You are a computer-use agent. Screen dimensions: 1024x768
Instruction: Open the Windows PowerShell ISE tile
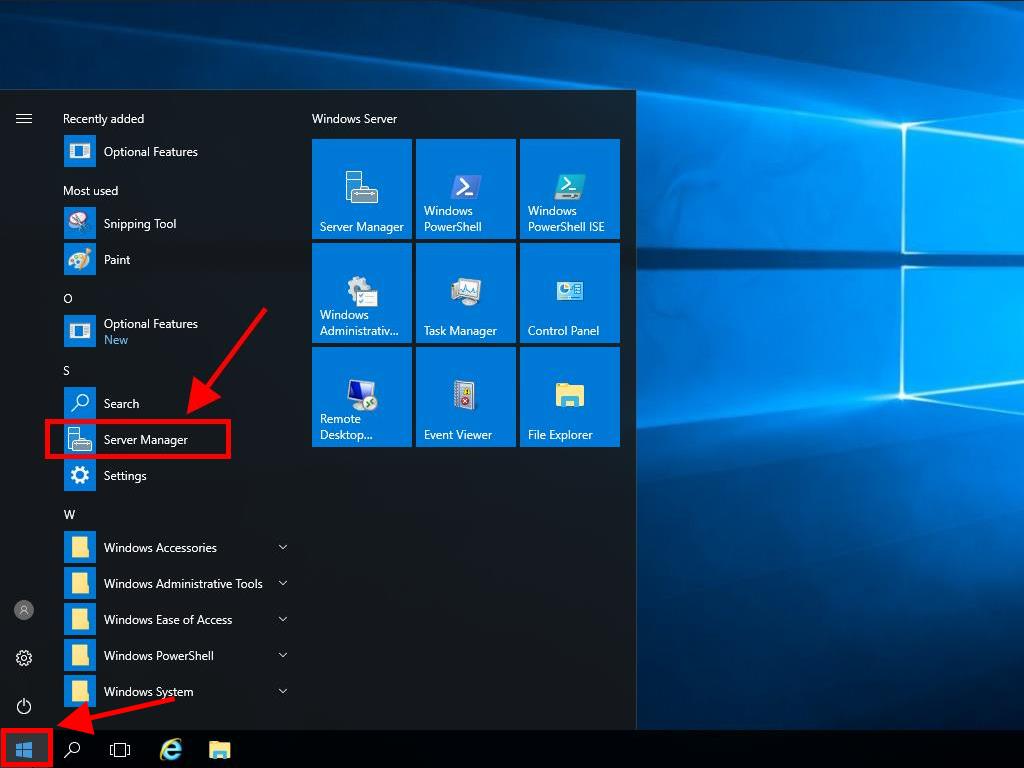click(x=569, y=189)
